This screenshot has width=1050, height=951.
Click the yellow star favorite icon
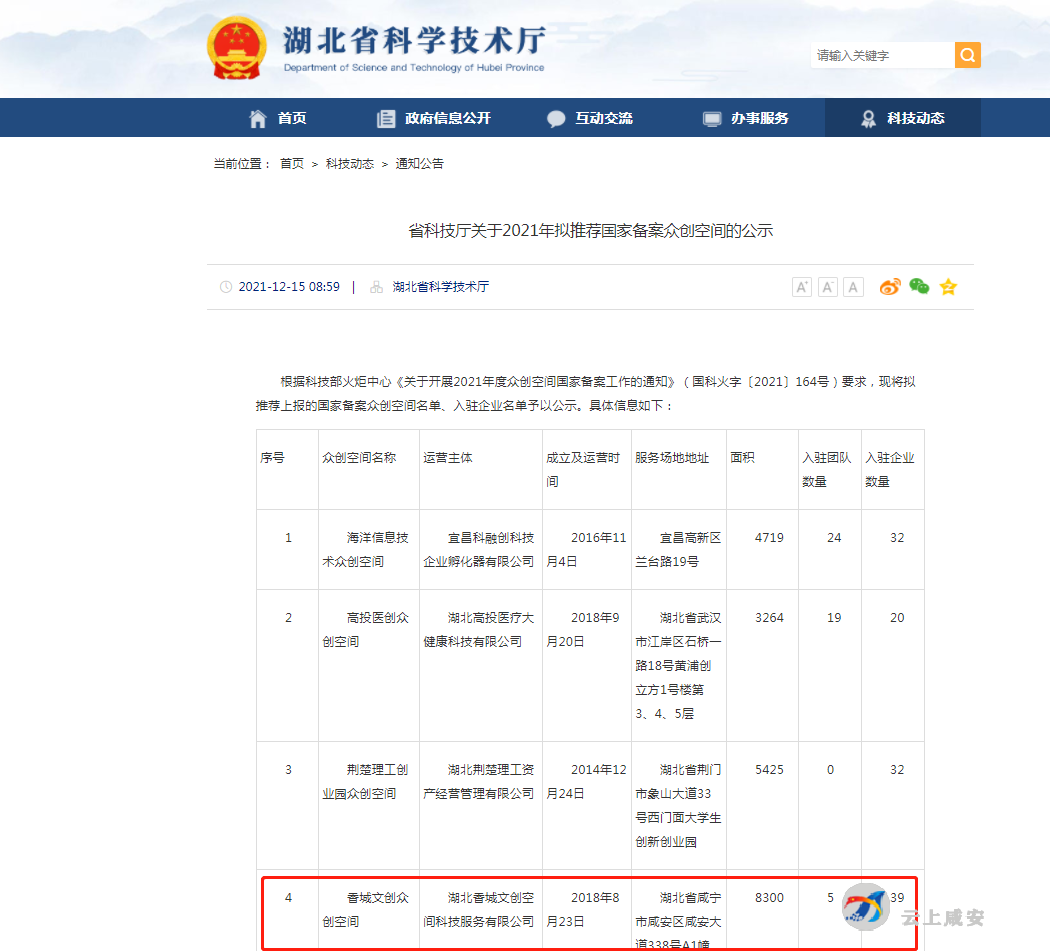point(948,287)
